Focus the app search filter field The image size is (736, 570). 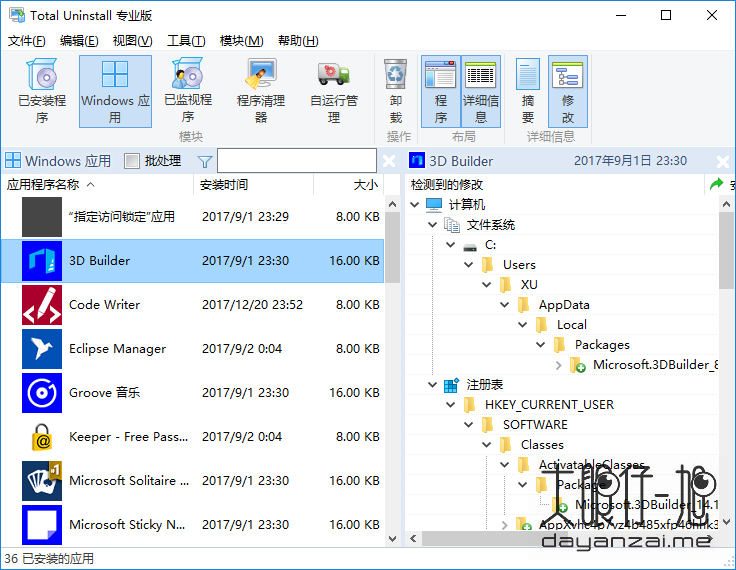297,161
